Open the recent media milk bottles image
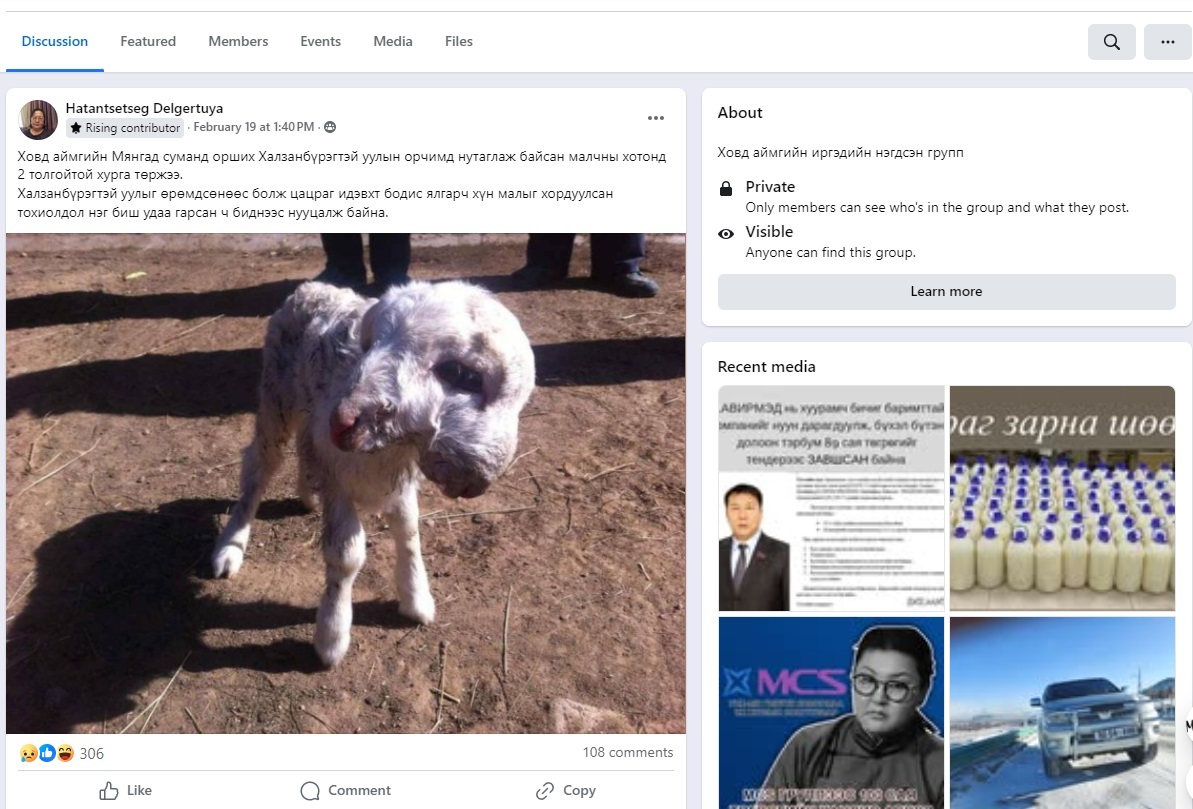 point(1062,498)
